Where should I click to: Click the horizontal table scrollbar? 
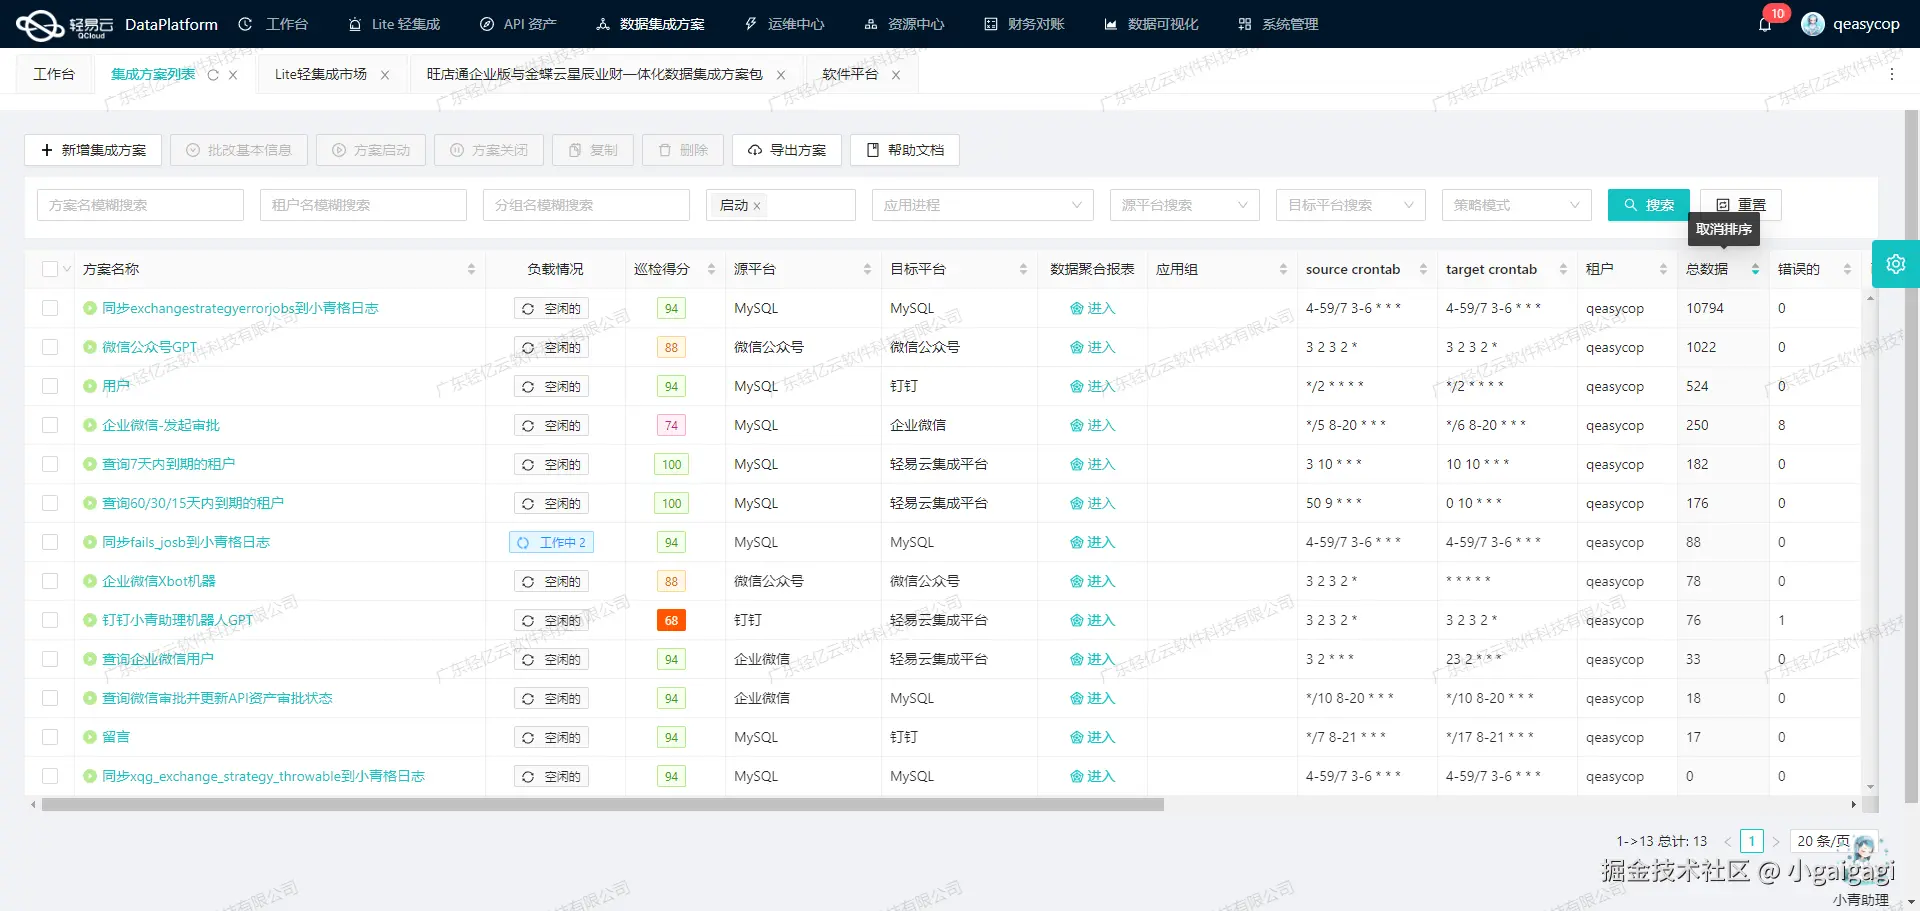[x=603, y=804]
